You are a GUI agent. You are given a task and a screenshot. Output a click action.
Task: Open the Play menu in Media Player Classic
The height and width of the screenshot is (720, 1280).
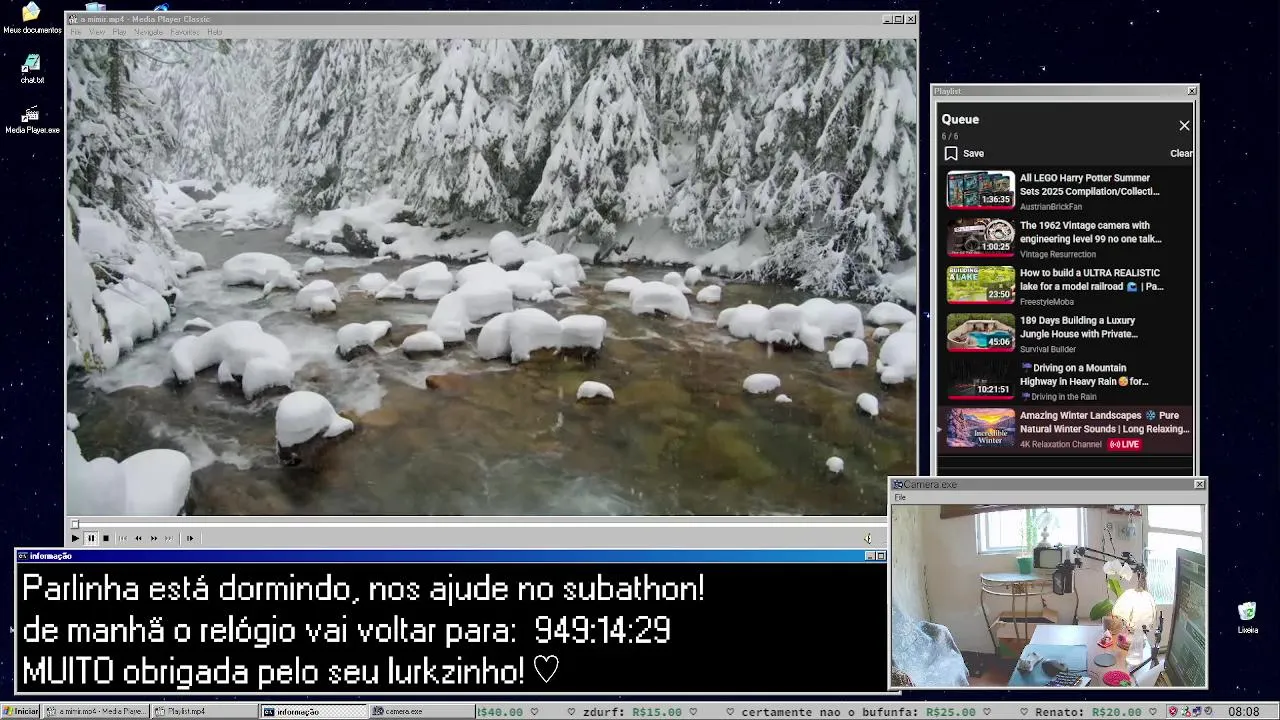119,32
